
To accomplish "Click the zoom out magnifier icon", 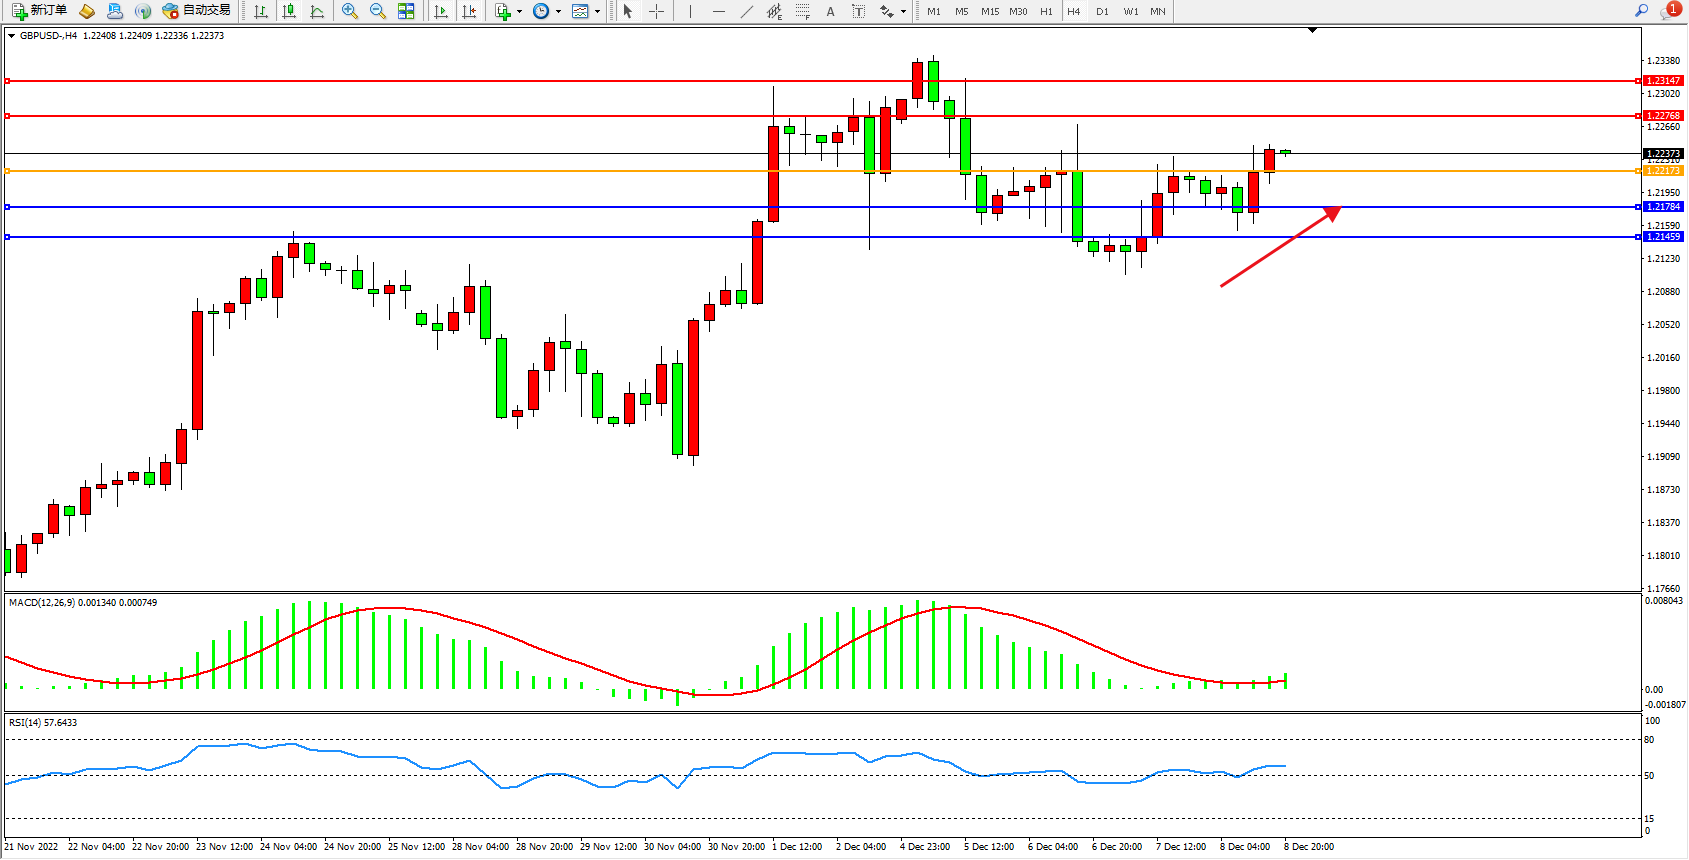I will coord(378,11).
